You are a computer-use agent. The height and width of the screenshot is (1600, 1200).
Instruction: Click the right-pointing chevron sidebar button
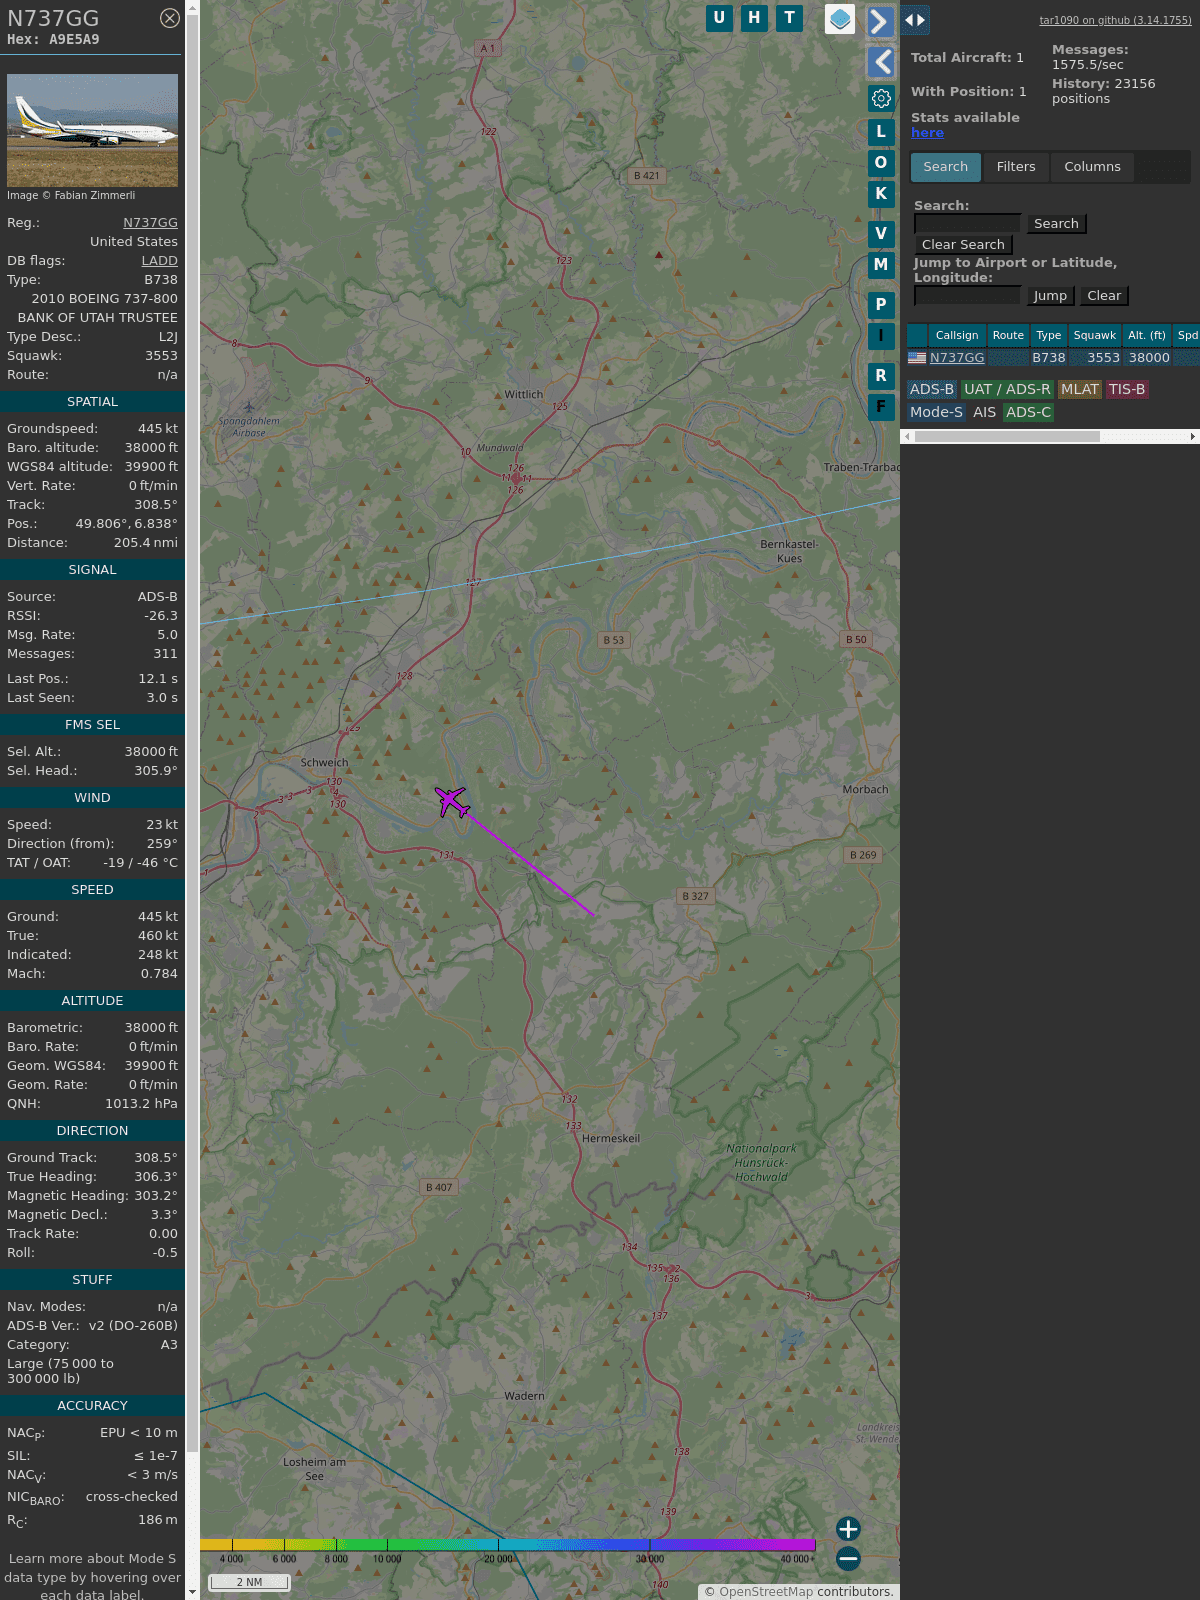[x=880, y=21]
